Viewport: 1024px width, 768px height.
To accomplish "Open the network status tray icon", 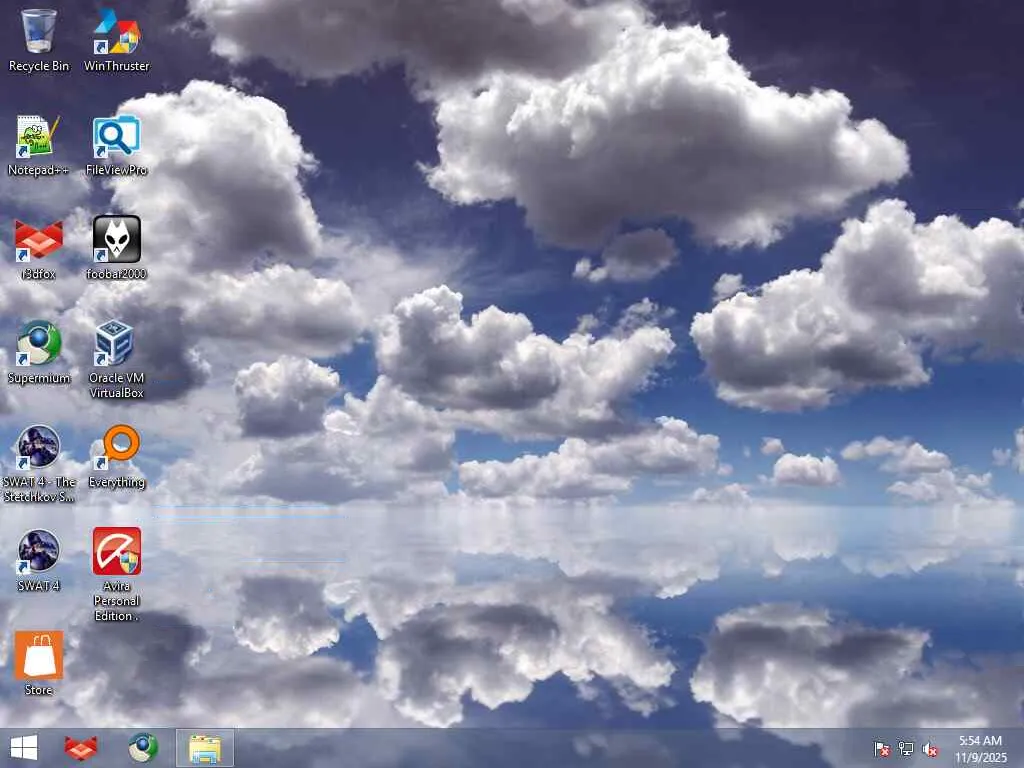I will (906, 749).
